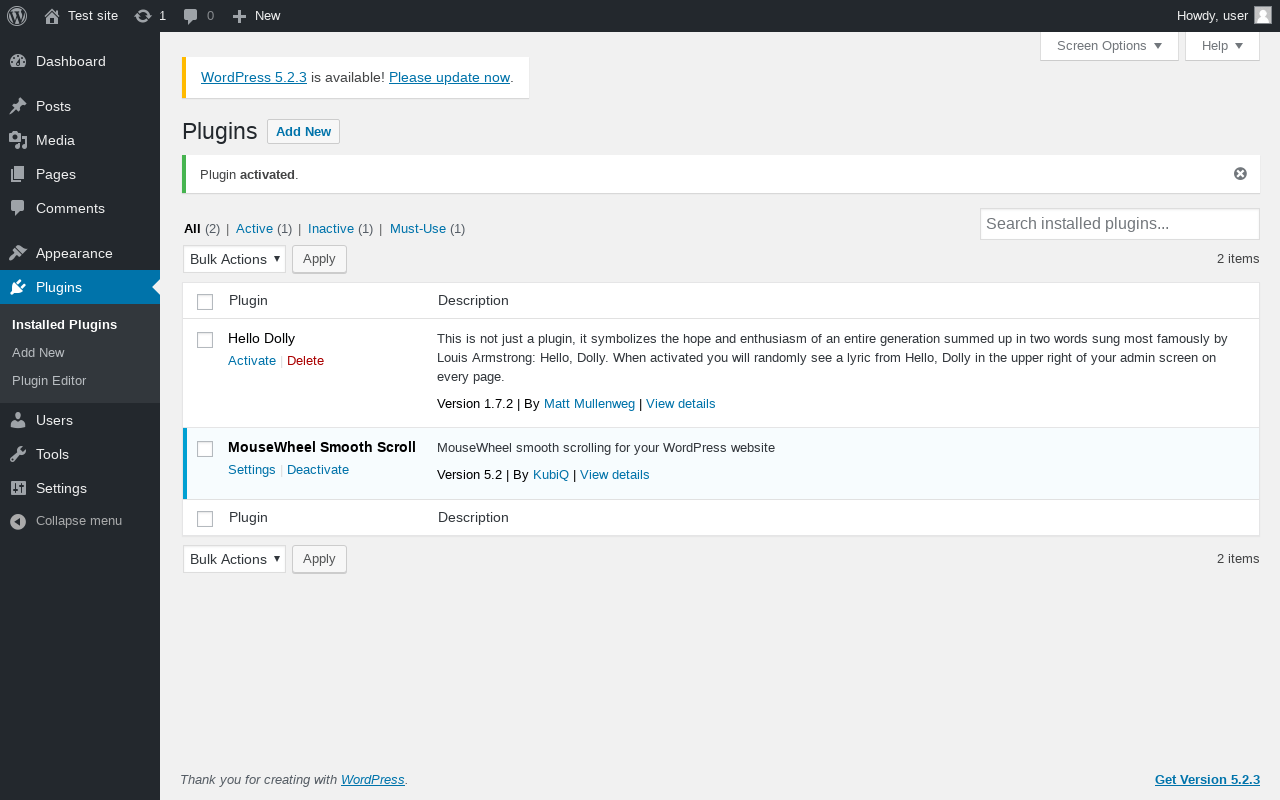Click the Pages icon in sidebar
The width and height of the screenshot is (1280, 800).
(x=18, y=174)
